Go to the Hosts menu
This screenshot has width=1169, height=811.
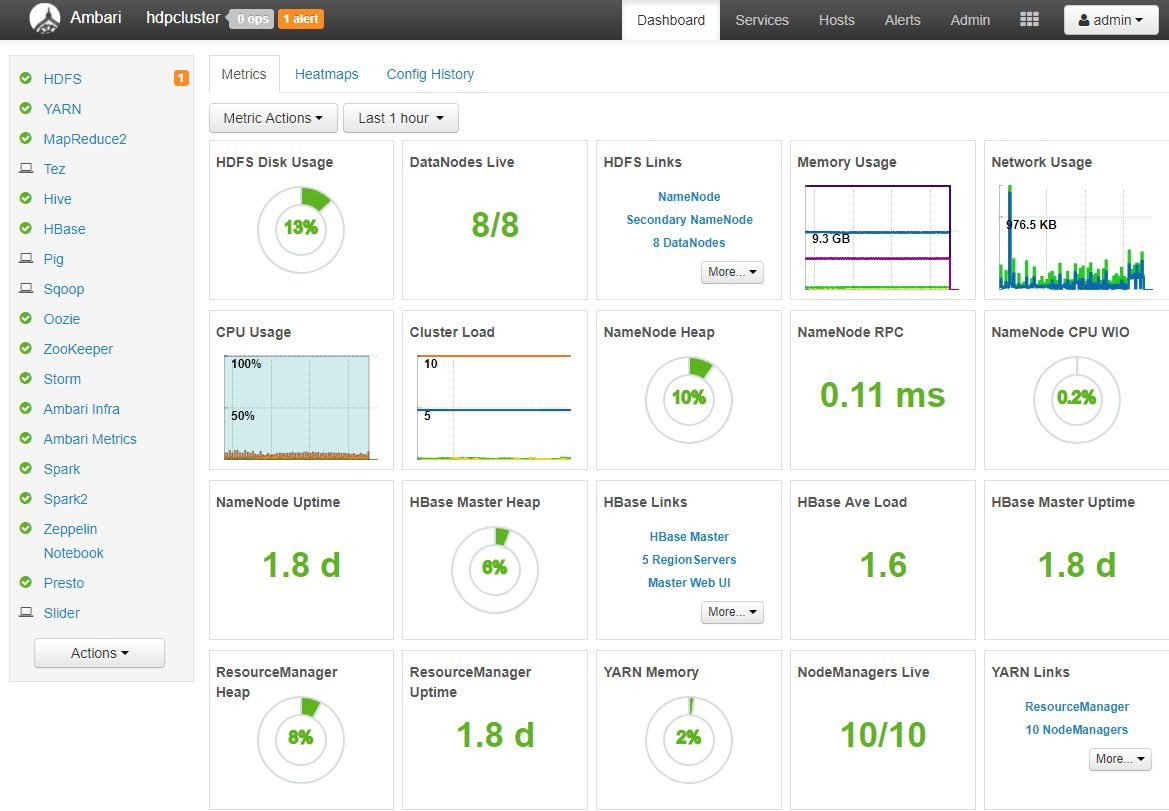[836, 20]
